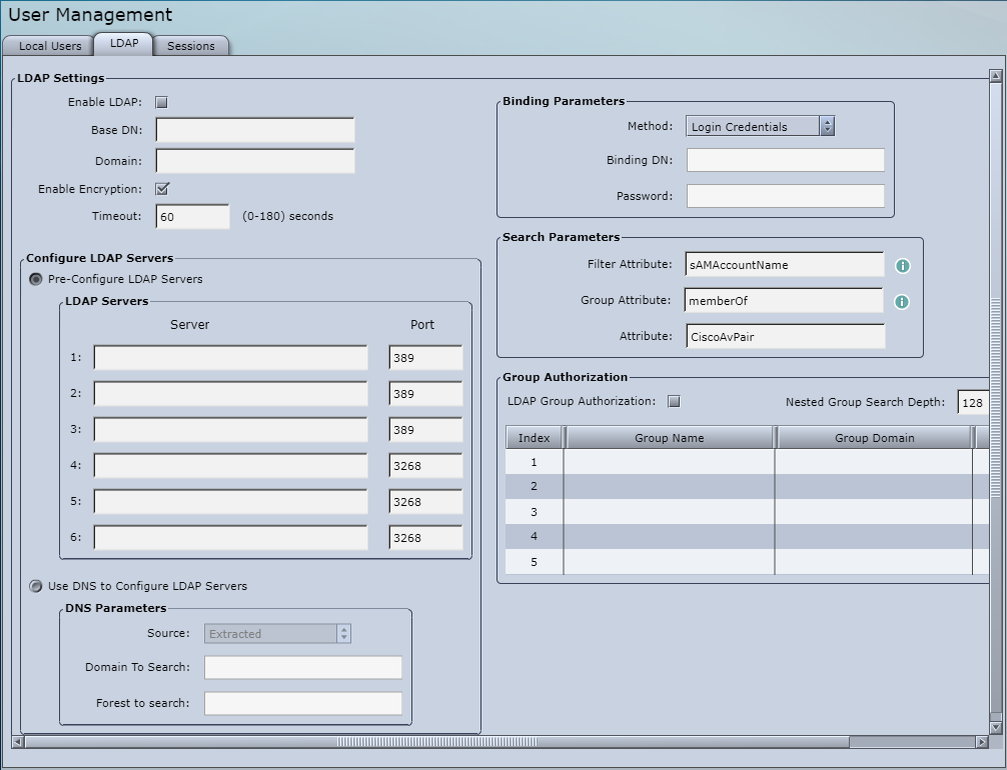Open the Method dropdown showing Login Credentials
The width and height of the screenshot is (1007, 770).
752,126
